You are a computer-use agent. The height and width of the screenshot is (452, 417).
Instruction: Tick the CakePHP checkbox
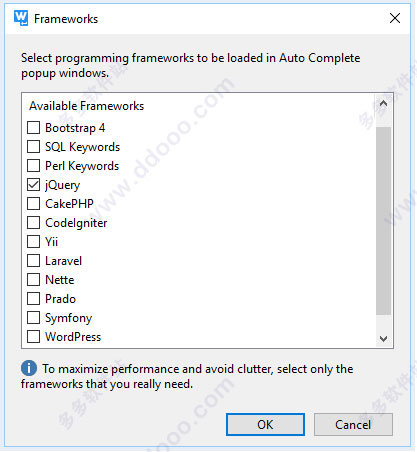[x=33, y=204]
